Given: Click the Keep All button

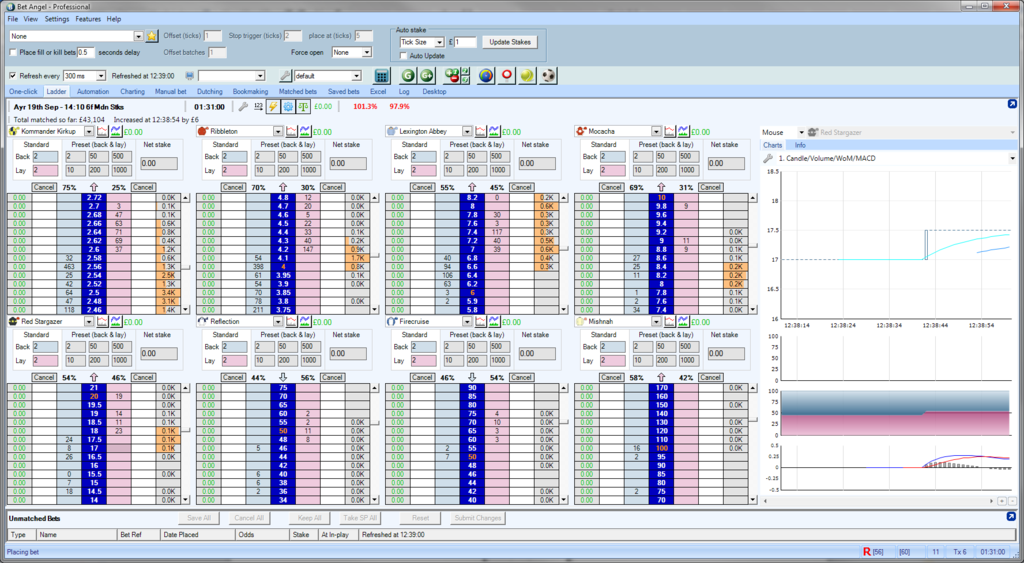Looking at the screenshot, I should pyautogui.click(x=310, y=518).
